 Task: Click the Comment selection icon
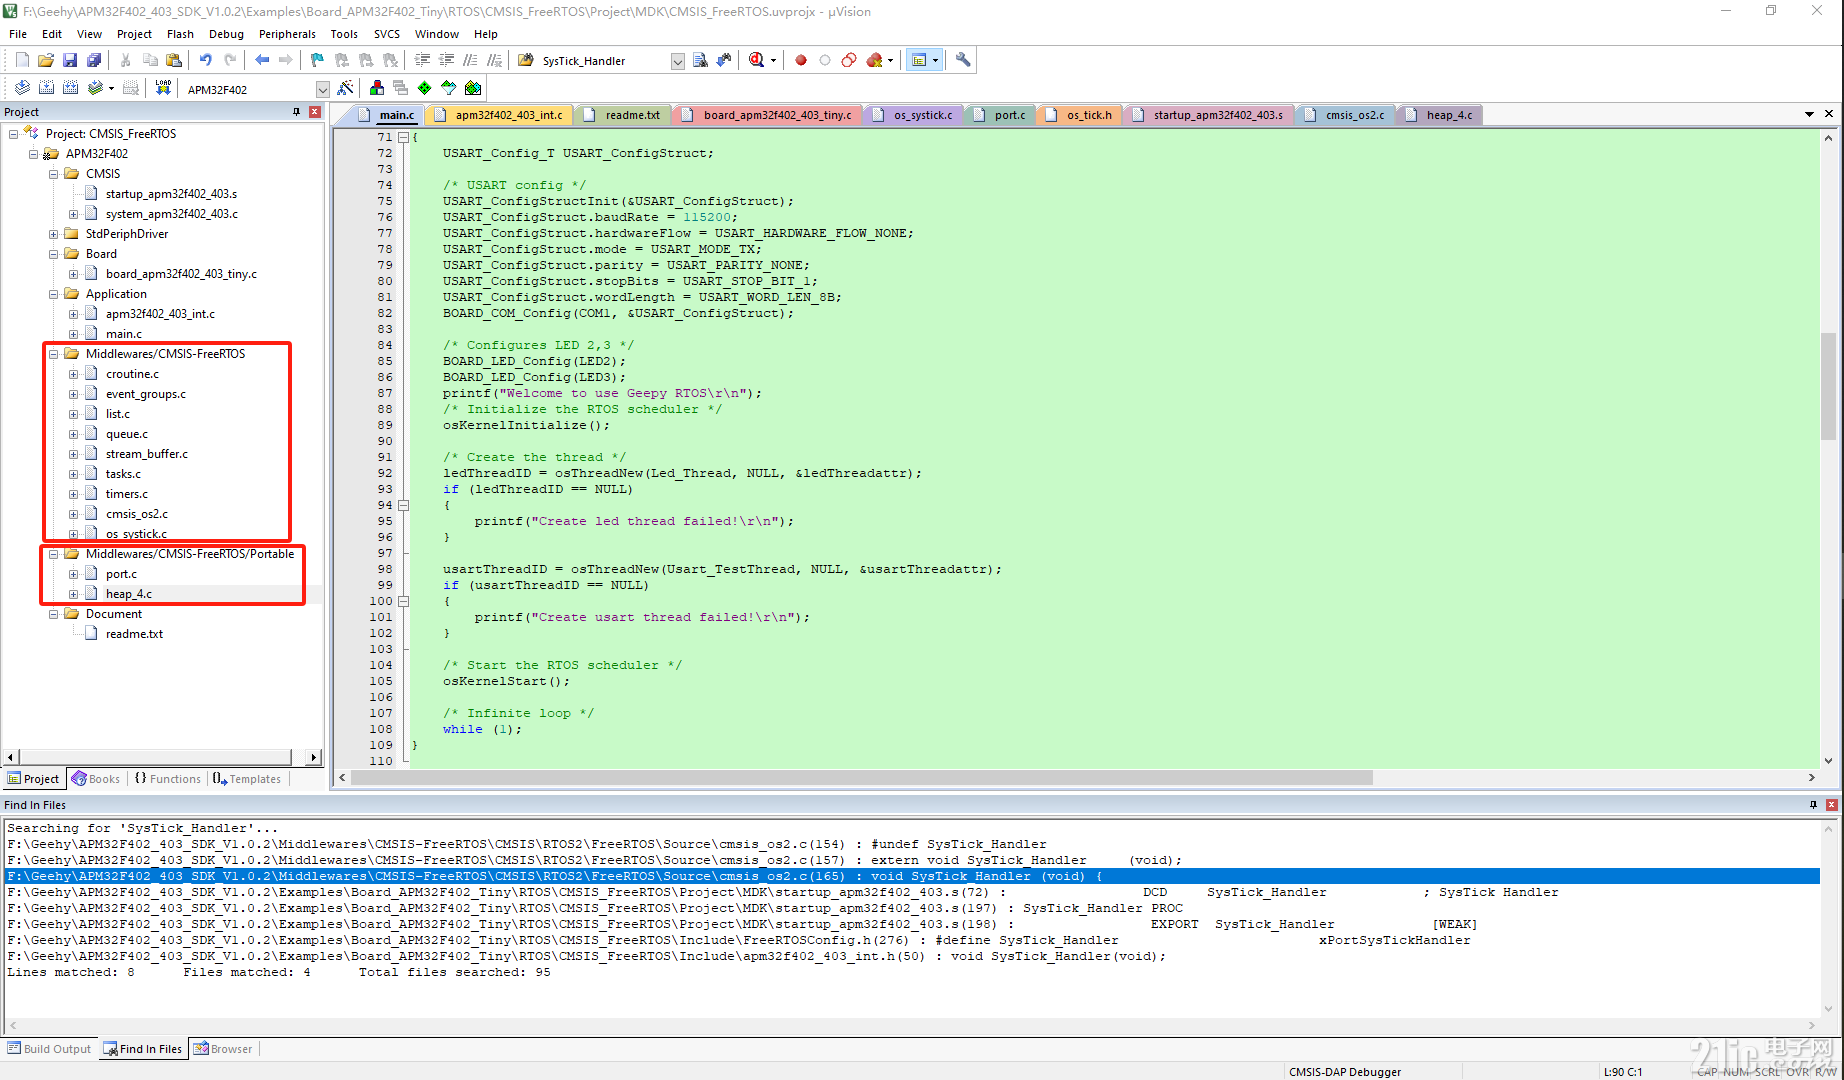click(x=471, y=60)
